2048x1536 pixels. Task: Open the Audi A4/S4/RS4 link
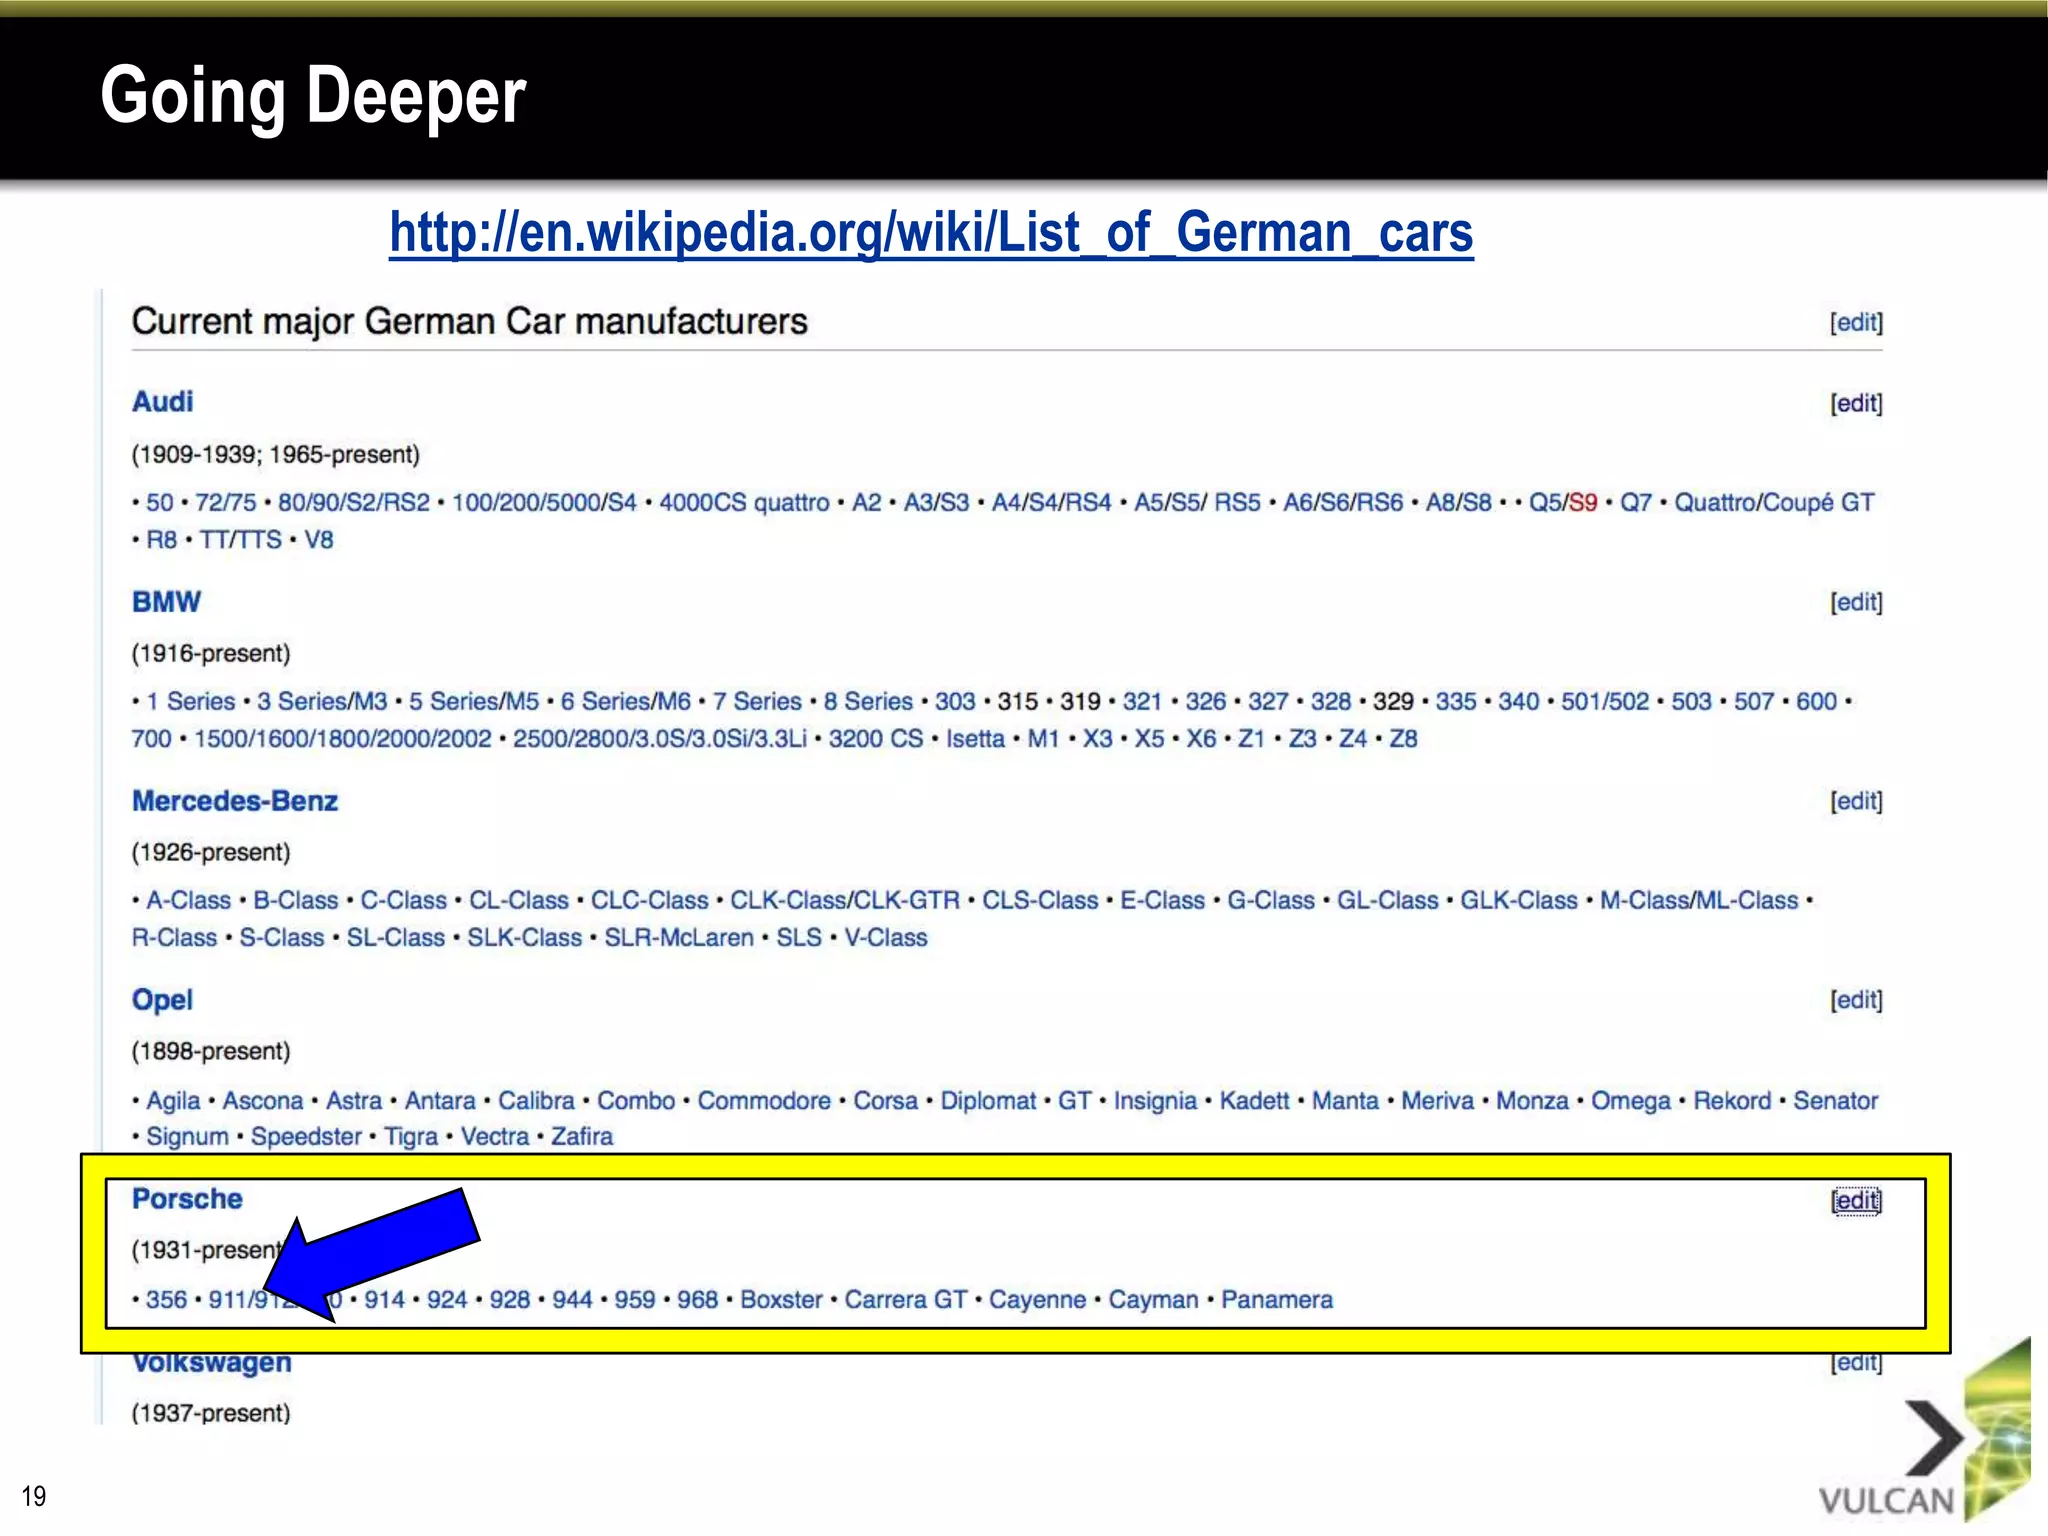(1051, 502)
